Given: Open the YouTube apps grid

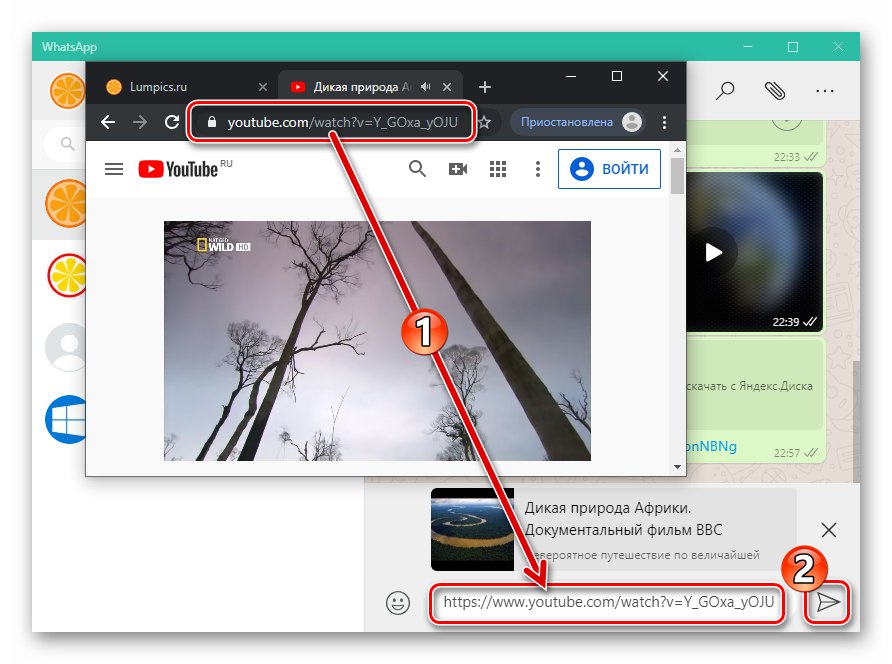Looking at the screenshot, I should point(498,169).
